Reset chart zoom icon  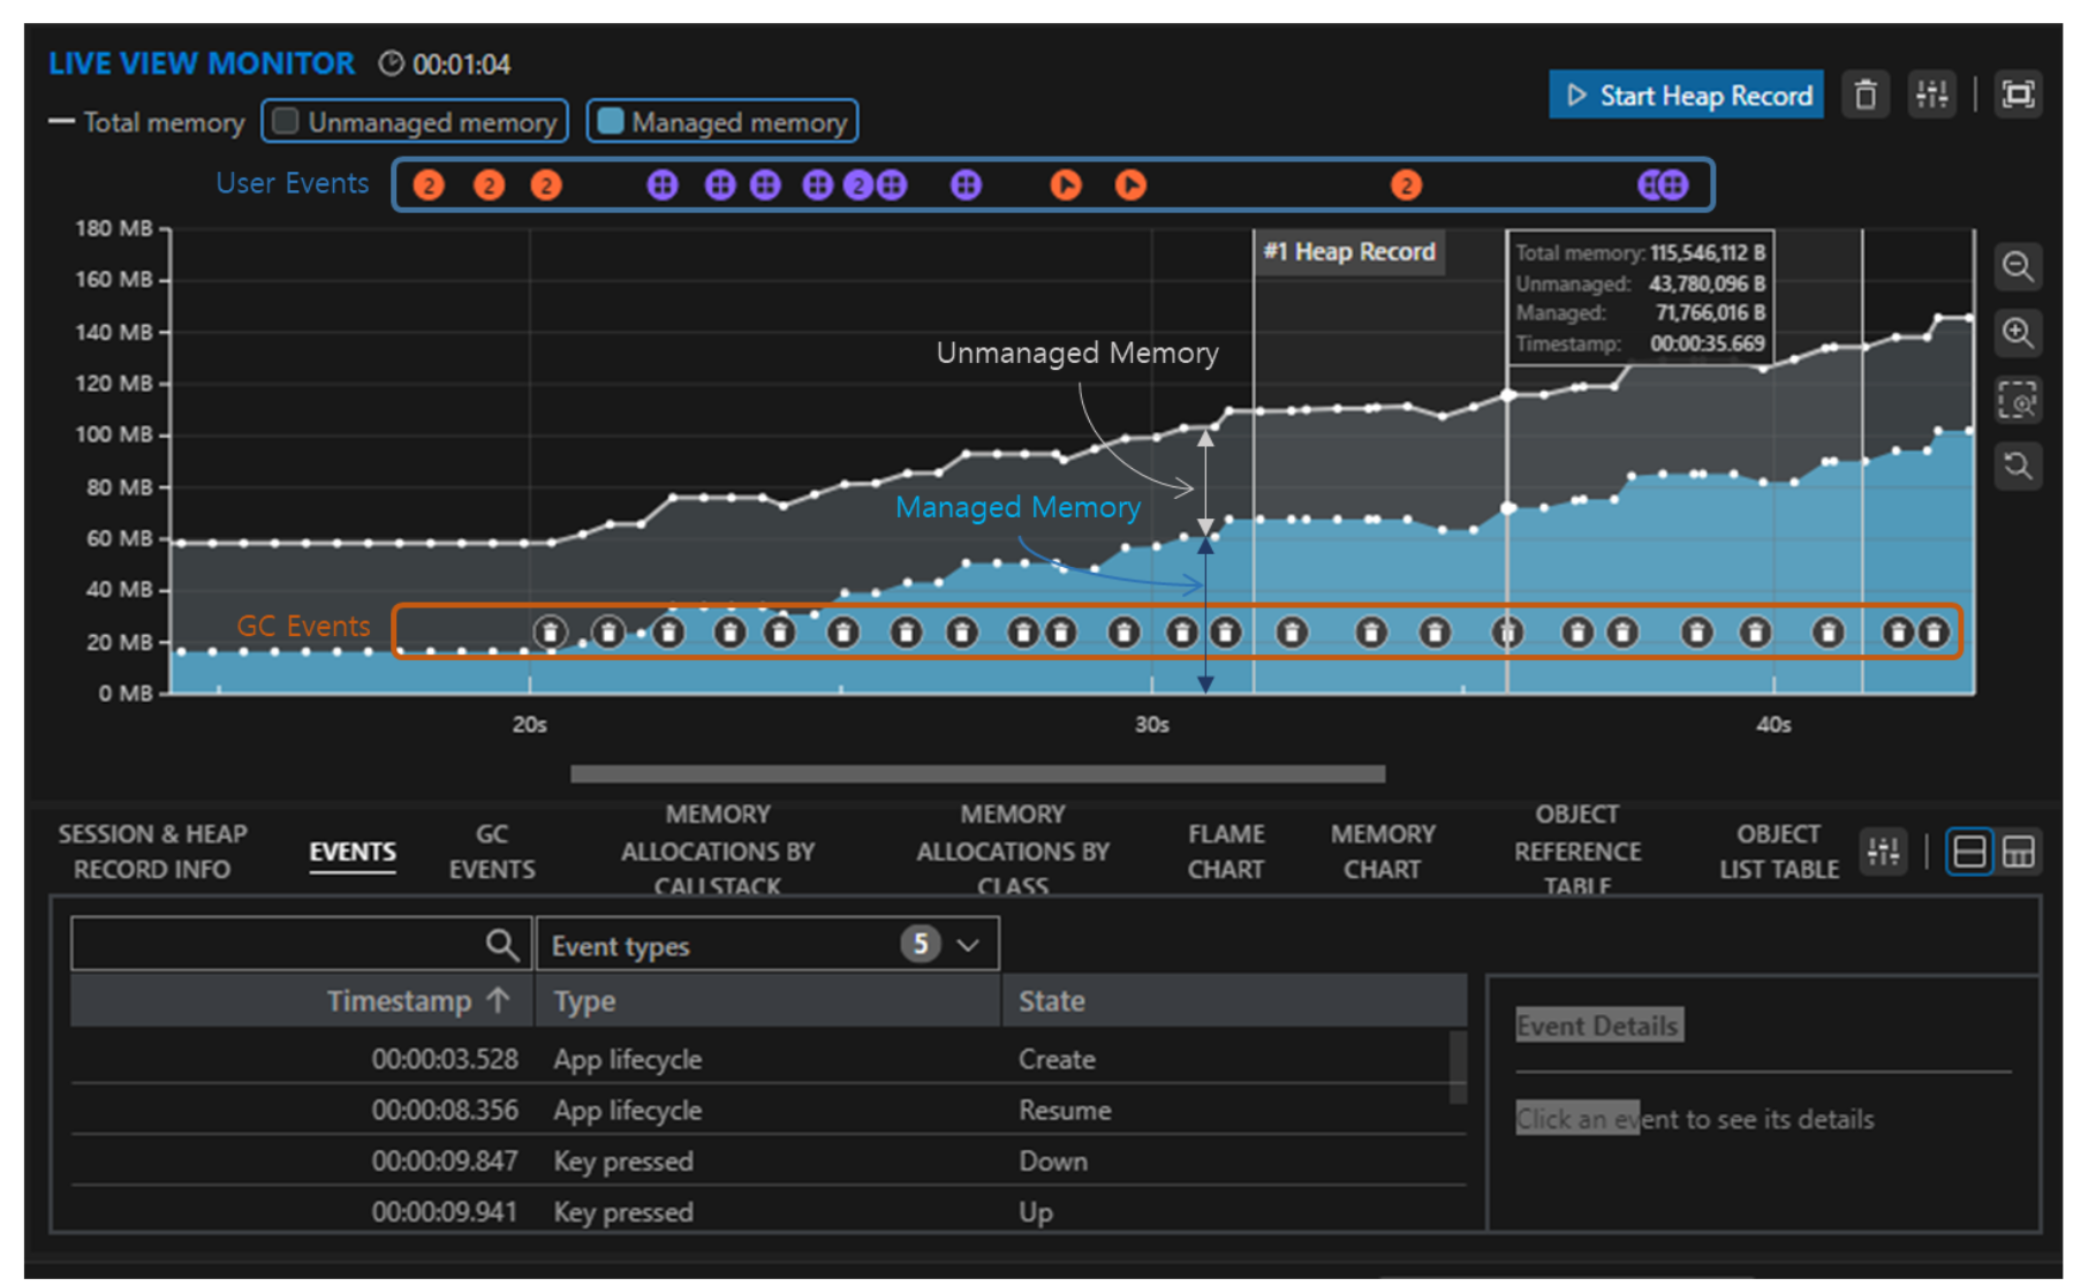click(x=2017, y=466)
